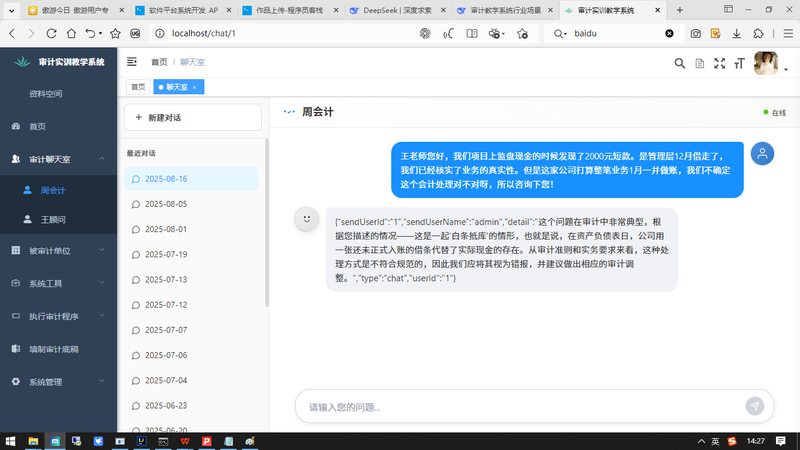The image size is (800, 450).
Task: Take a browser screenshot with camera icon
Action: point(695,33)
